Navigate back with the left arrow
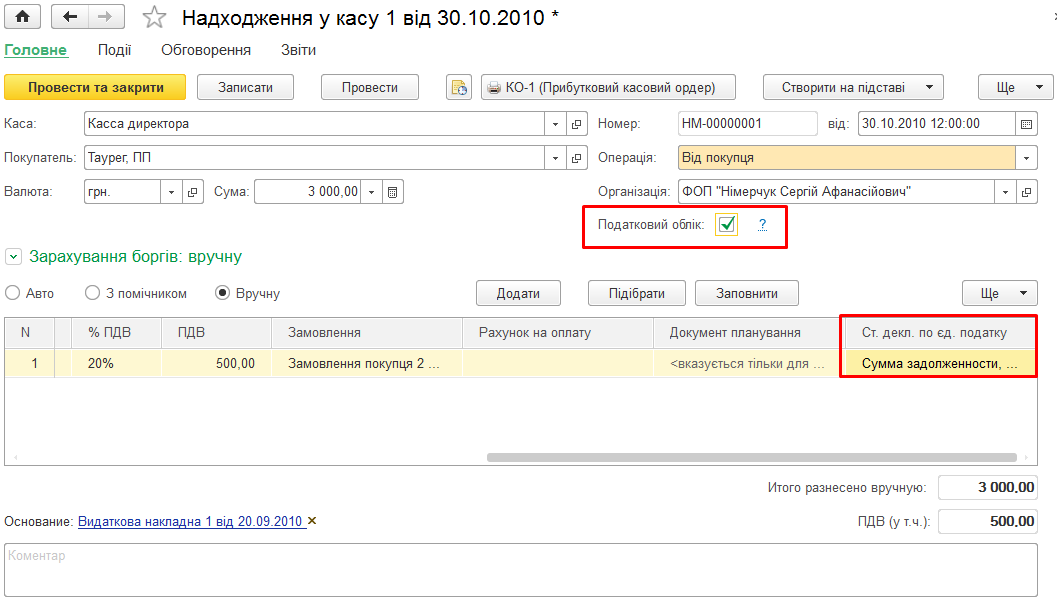1057x602 pixels. pos(70,17)
